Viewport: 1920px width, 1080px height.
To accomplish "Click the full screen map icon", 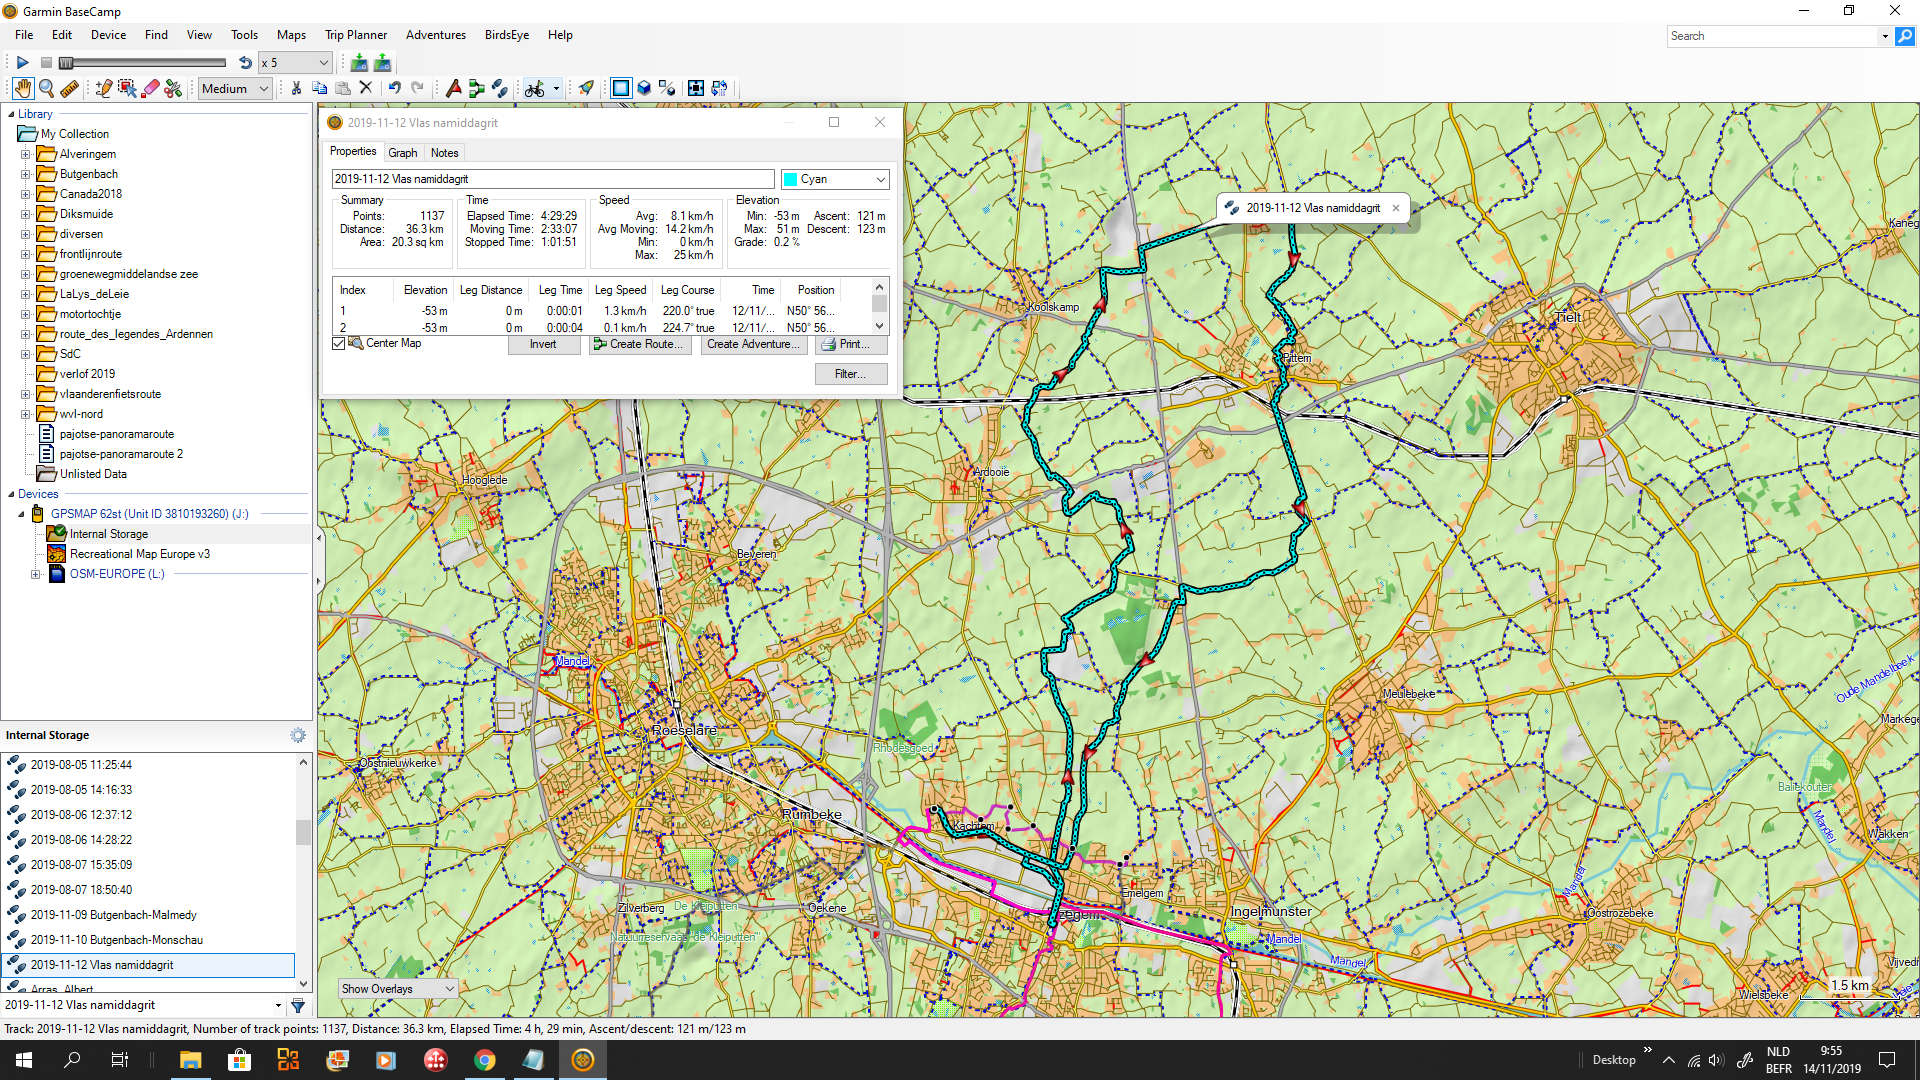I will pos(696,89).
